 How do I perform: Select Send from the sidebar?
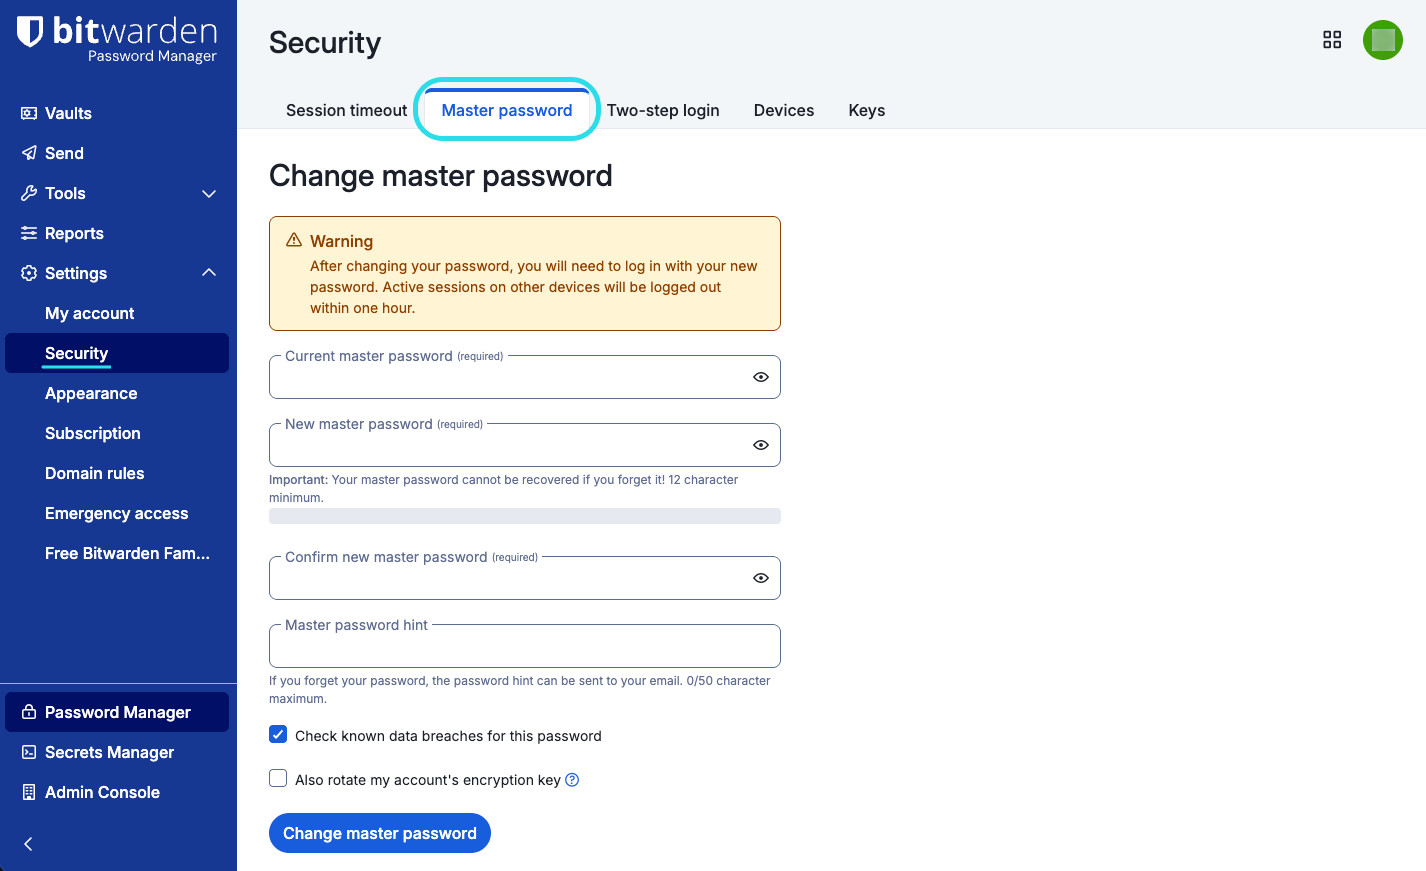pos(62,153)
